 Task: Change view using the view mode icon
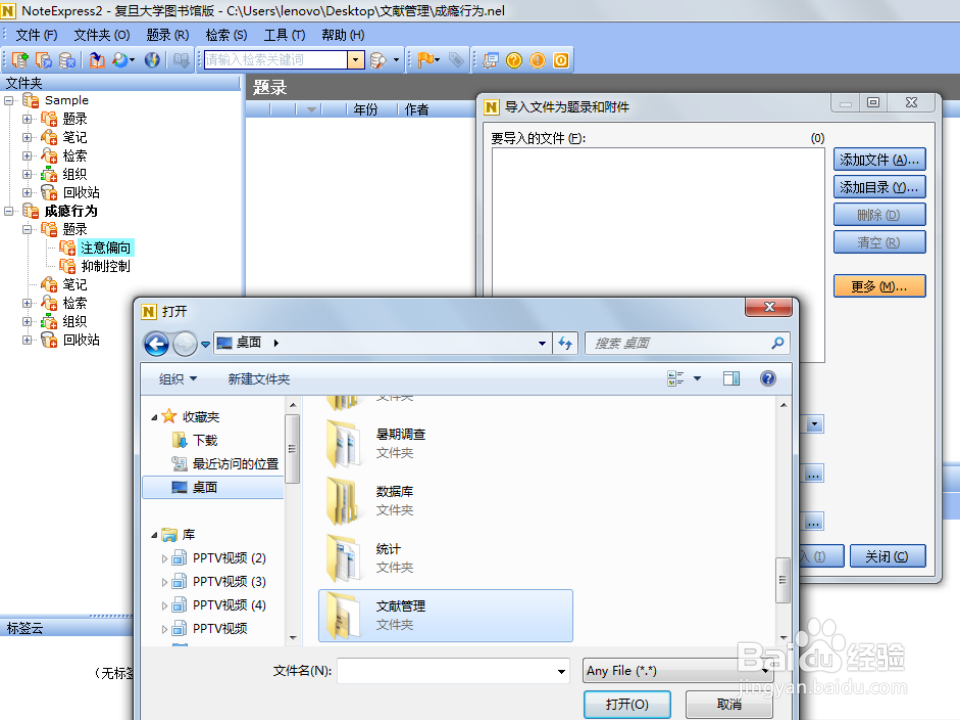tap(675, 378)
